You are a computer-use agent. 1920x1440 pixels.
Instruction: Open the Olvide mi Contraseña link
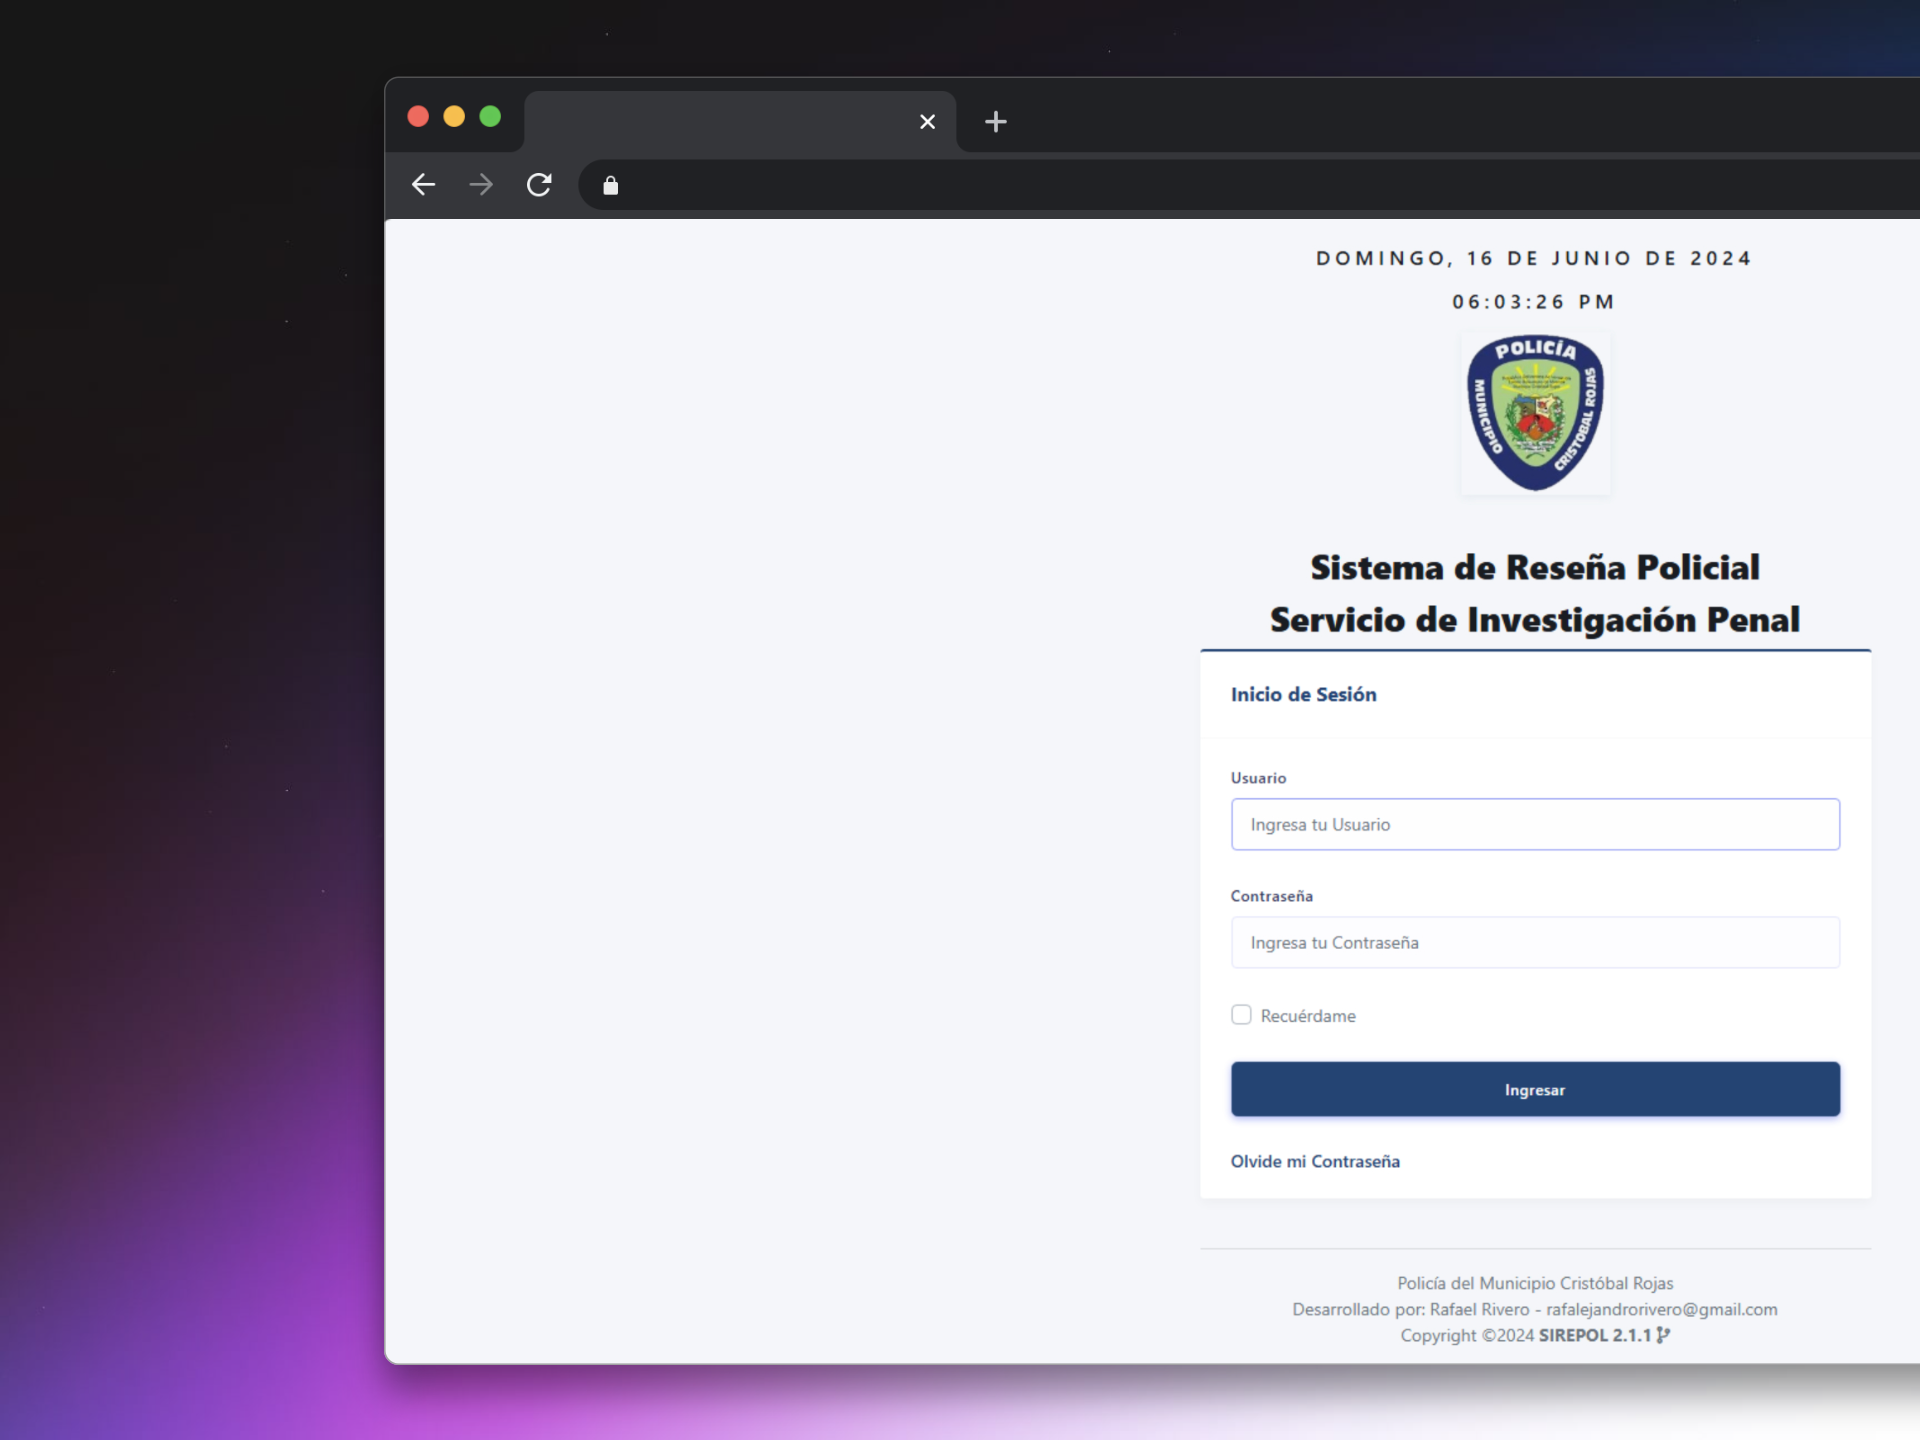pos(1315,1161)
